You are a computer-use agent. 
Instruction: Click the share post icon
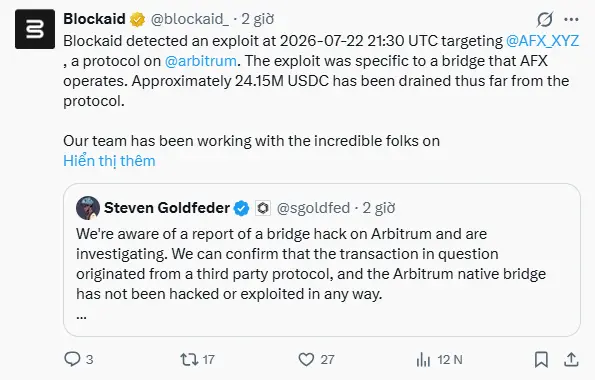(571, 359)
